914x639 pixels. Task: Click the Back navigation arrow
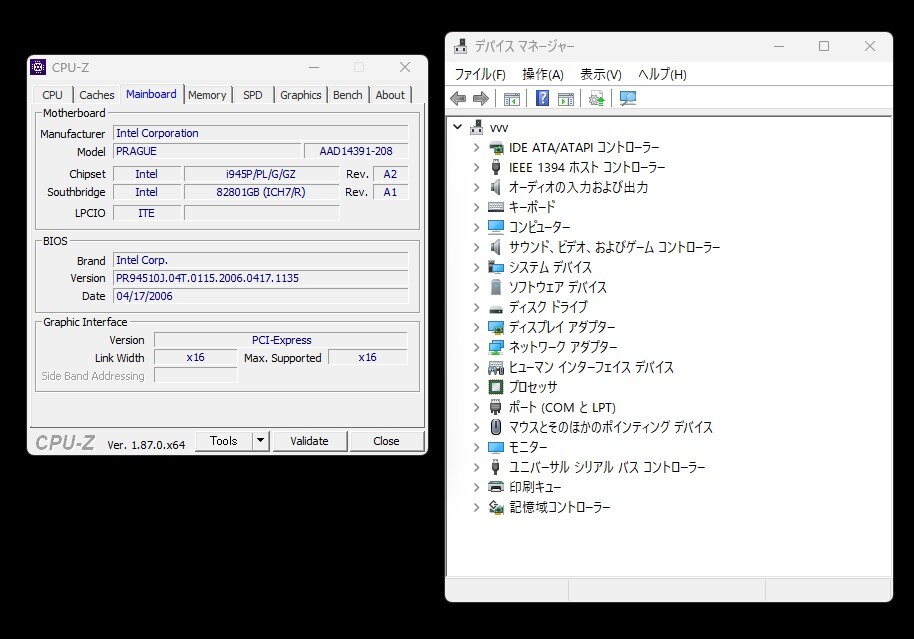click(x=458, y=97)
